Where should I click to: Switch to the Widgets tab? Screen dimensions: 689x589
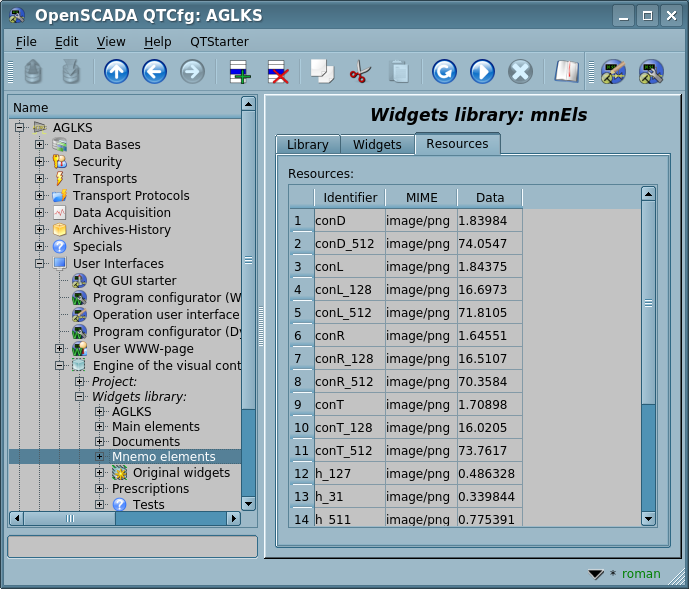pyautogui.click(x=377, y=145)
